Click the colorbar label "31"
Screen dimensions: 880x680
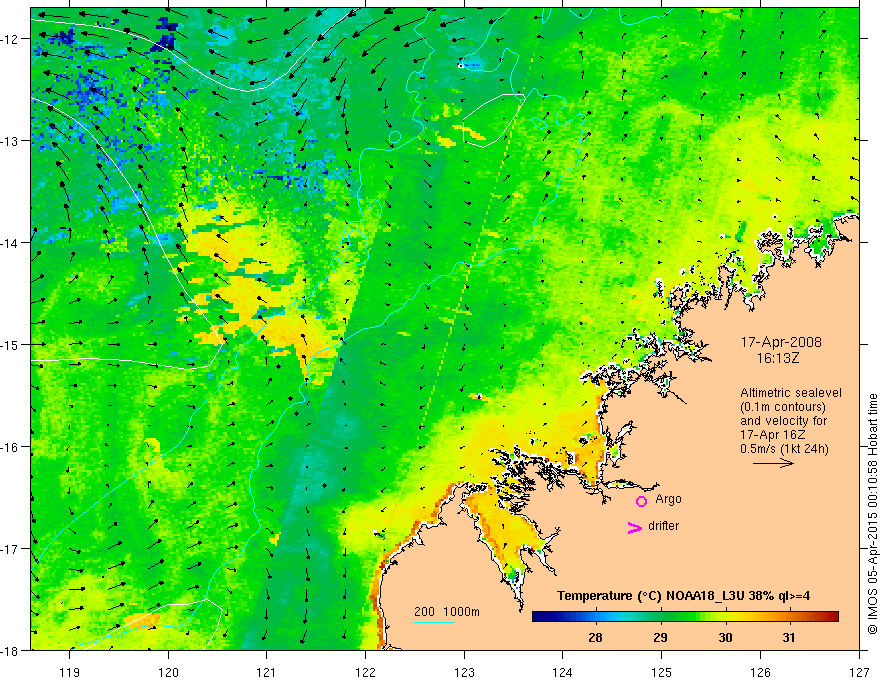tap(789, 637)
